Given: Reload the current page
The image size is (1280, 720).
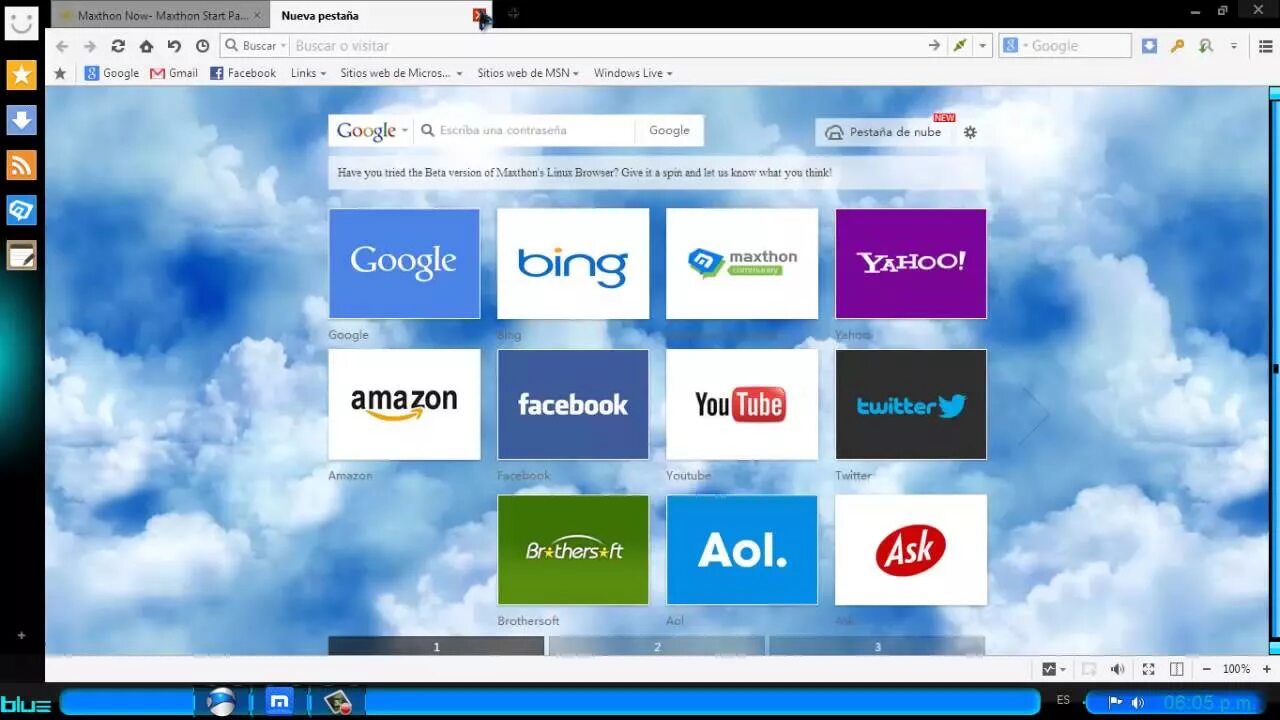Looking at the screenshot, I should click(x=118, y=46).
